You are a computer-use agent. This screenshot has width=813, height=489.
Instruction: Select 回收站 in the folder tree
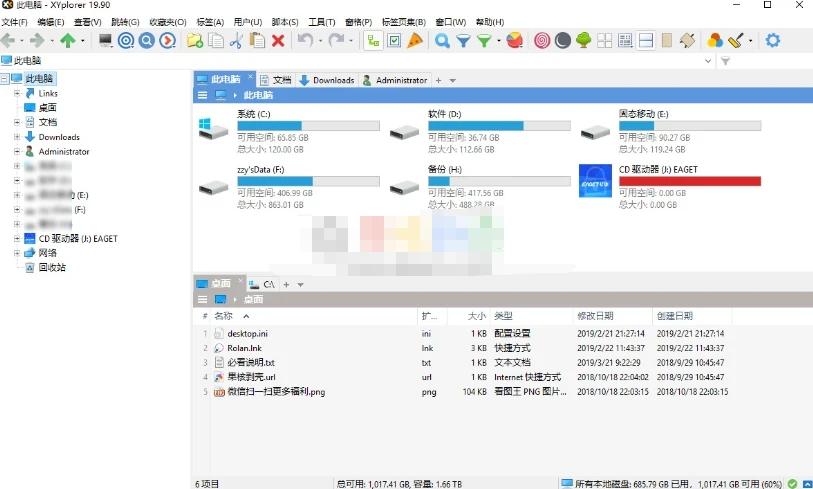(52, 268)
